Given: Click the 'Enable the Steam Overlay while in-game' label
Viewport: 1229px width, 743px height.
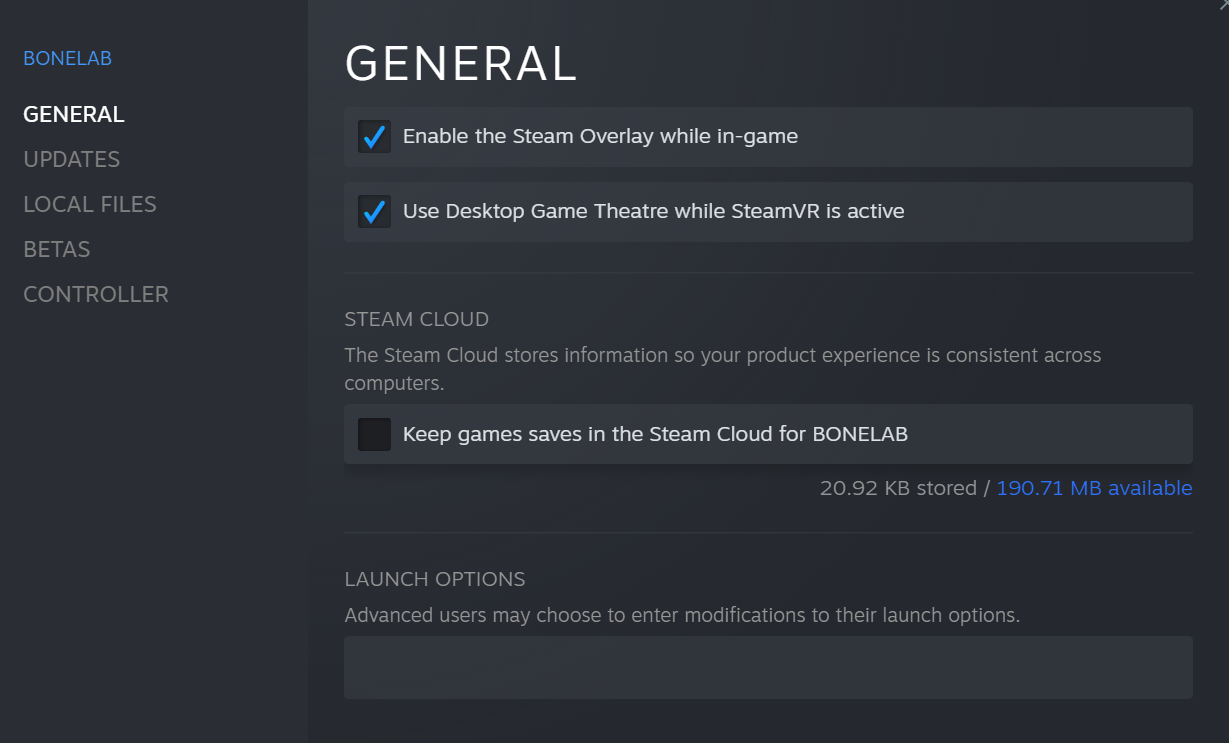Looking at the screenshot, I should [600, 136].
